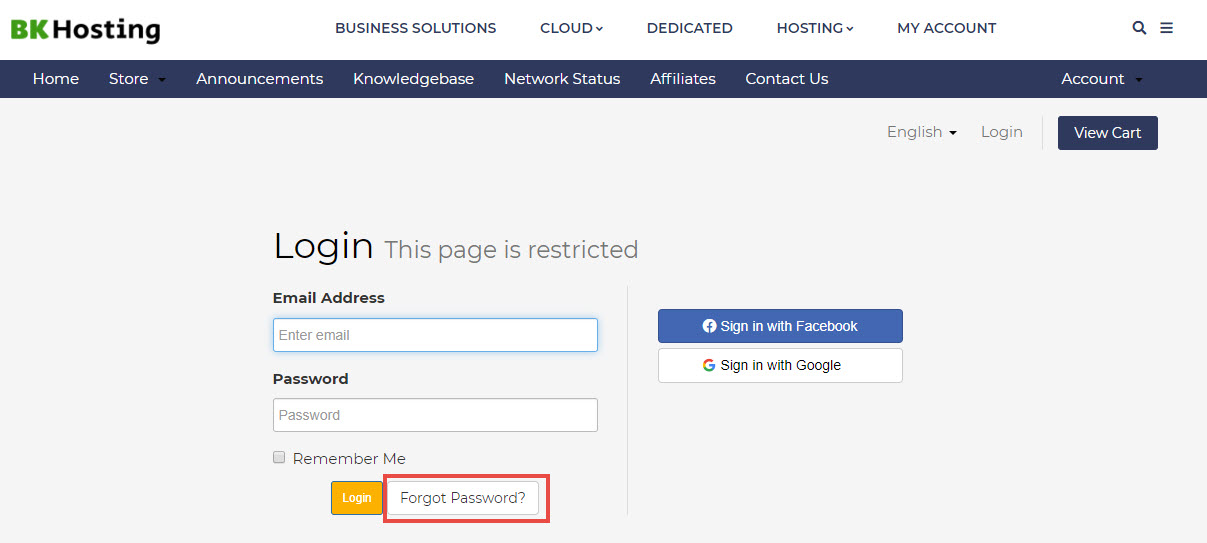1207x543 pixels.
Task: Tick the Remember Me checkbox
Action: (279, 457)
